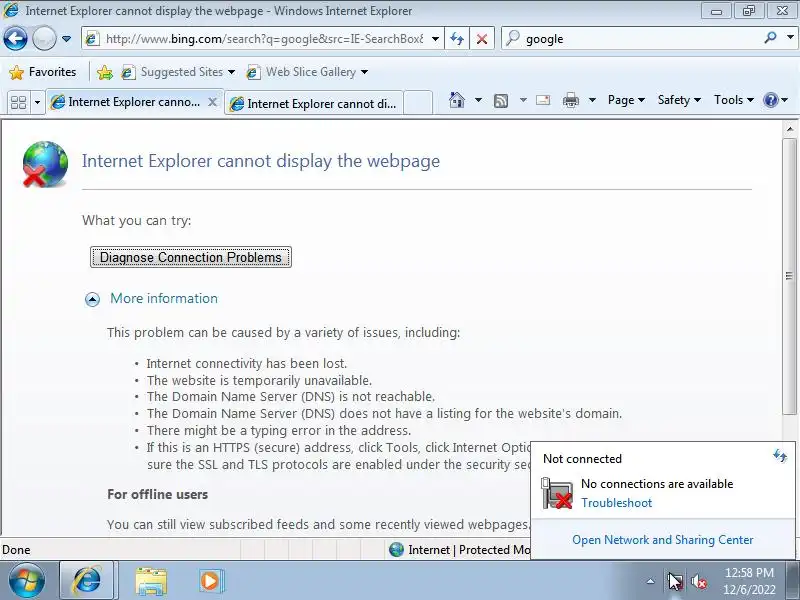800x600 pixels.
Task: Click the vertical scrollbar thumb
Action: [789, 276]
